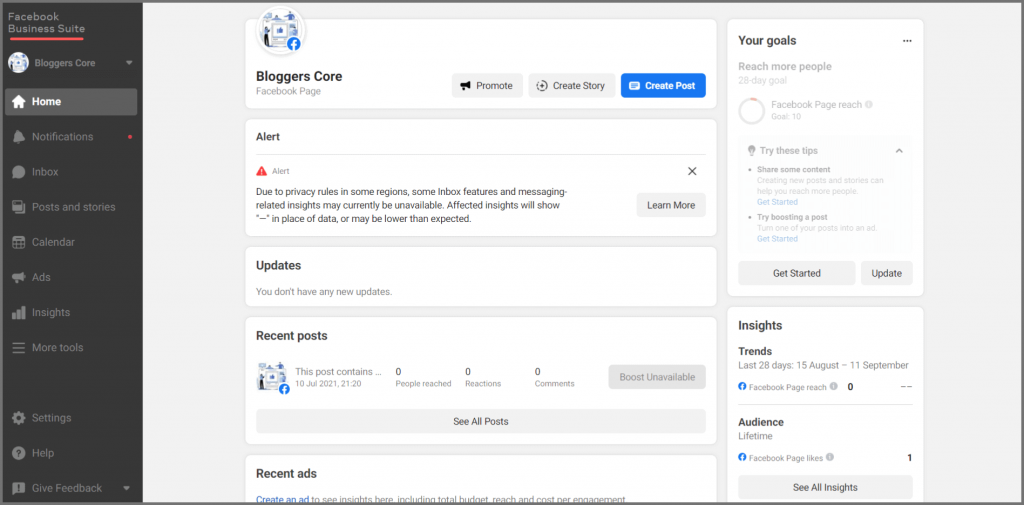Viewport: 1024px width, 505px height.
Task: Click the Facebook logo beside Page likes
Action: pyautogui.click(x=743, y=457)
